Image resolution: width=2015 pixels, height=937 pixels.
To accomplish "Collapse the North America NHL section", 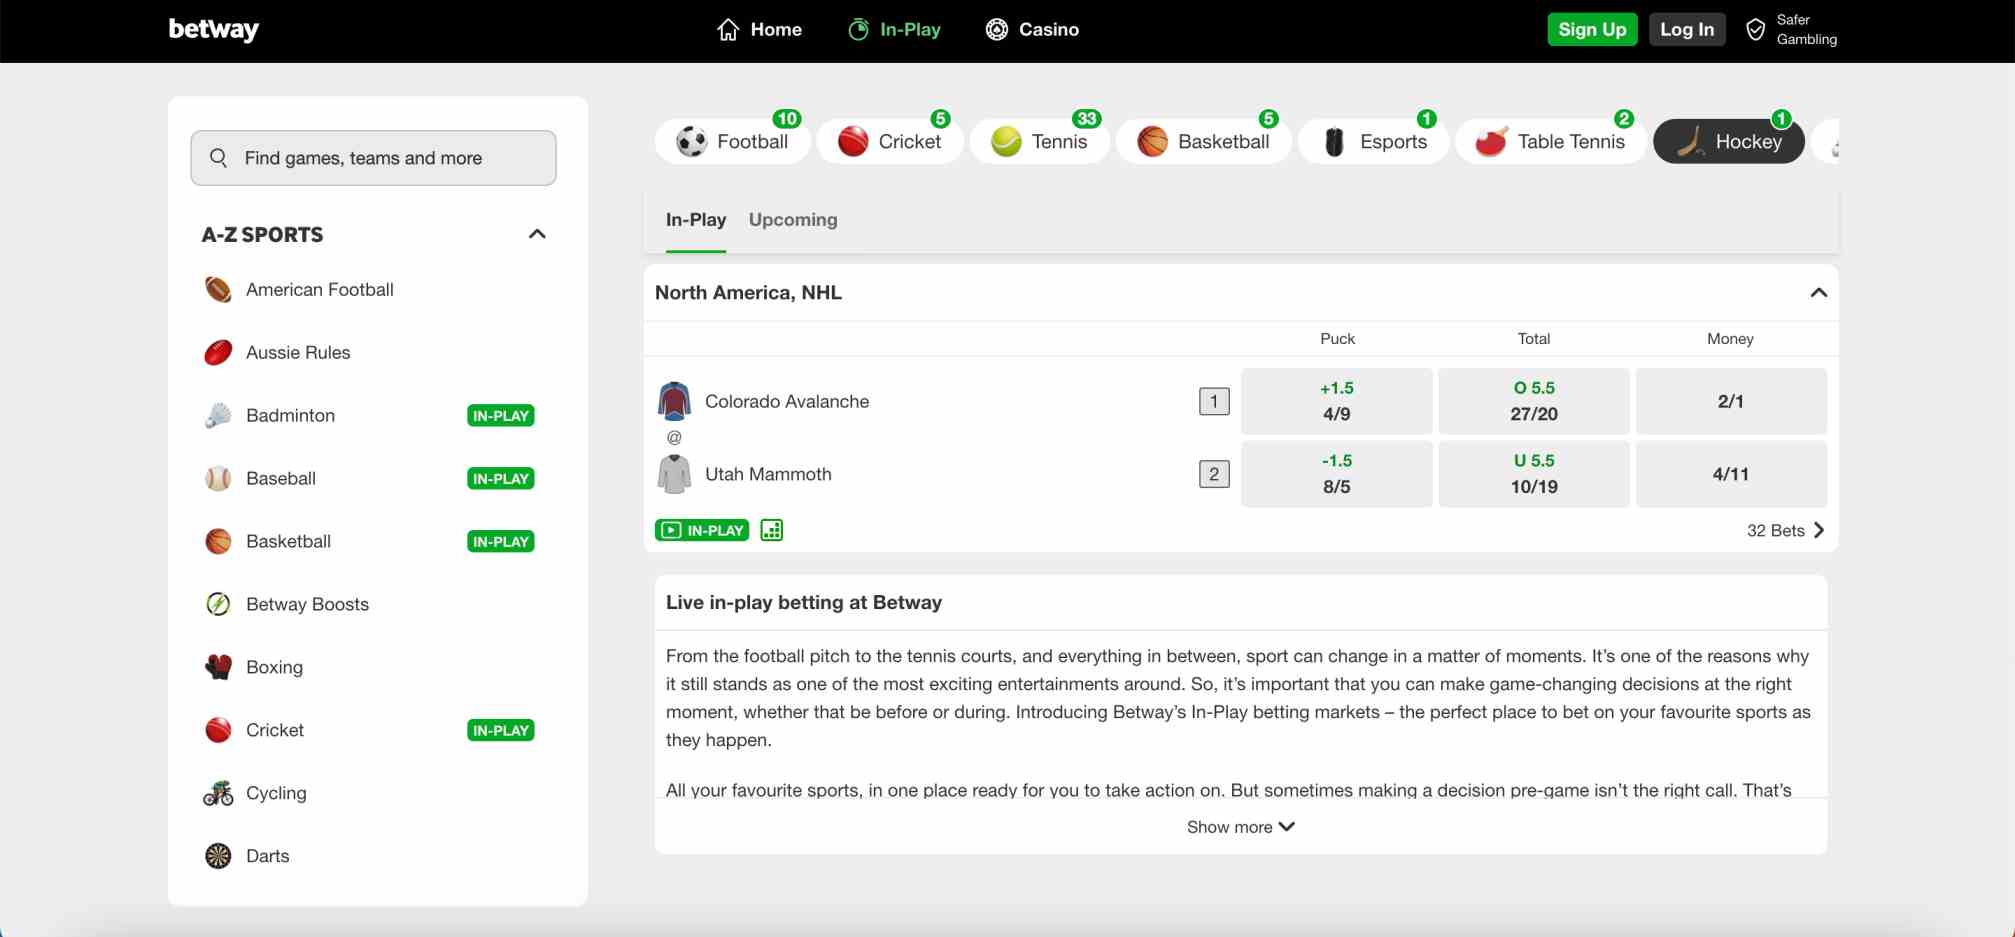I will [x=1817, y=293].
